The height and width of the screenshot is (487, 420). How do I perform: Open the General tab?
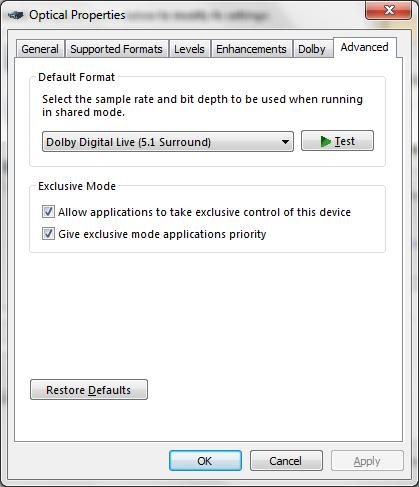click(x=40, y=49)
